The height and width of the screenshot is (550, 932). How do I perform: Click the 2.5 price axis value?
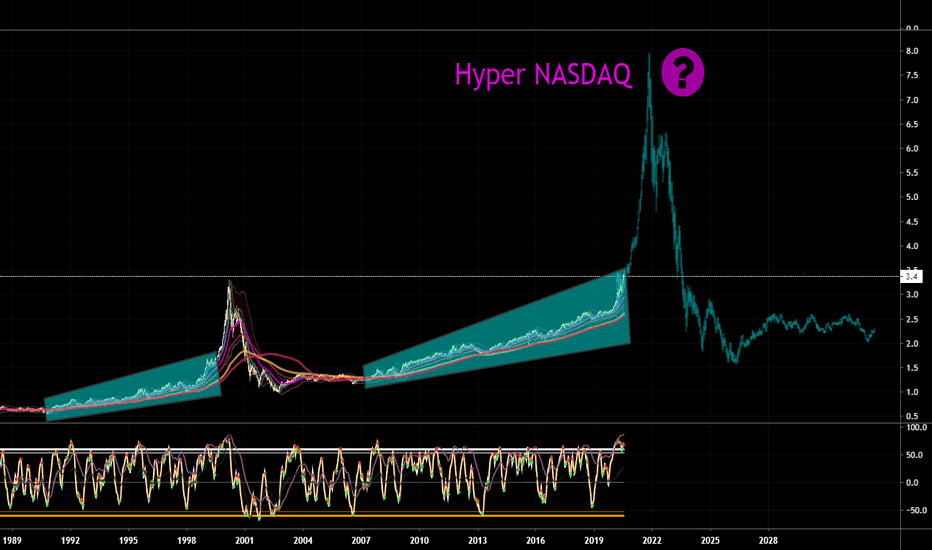click(912, 319)
